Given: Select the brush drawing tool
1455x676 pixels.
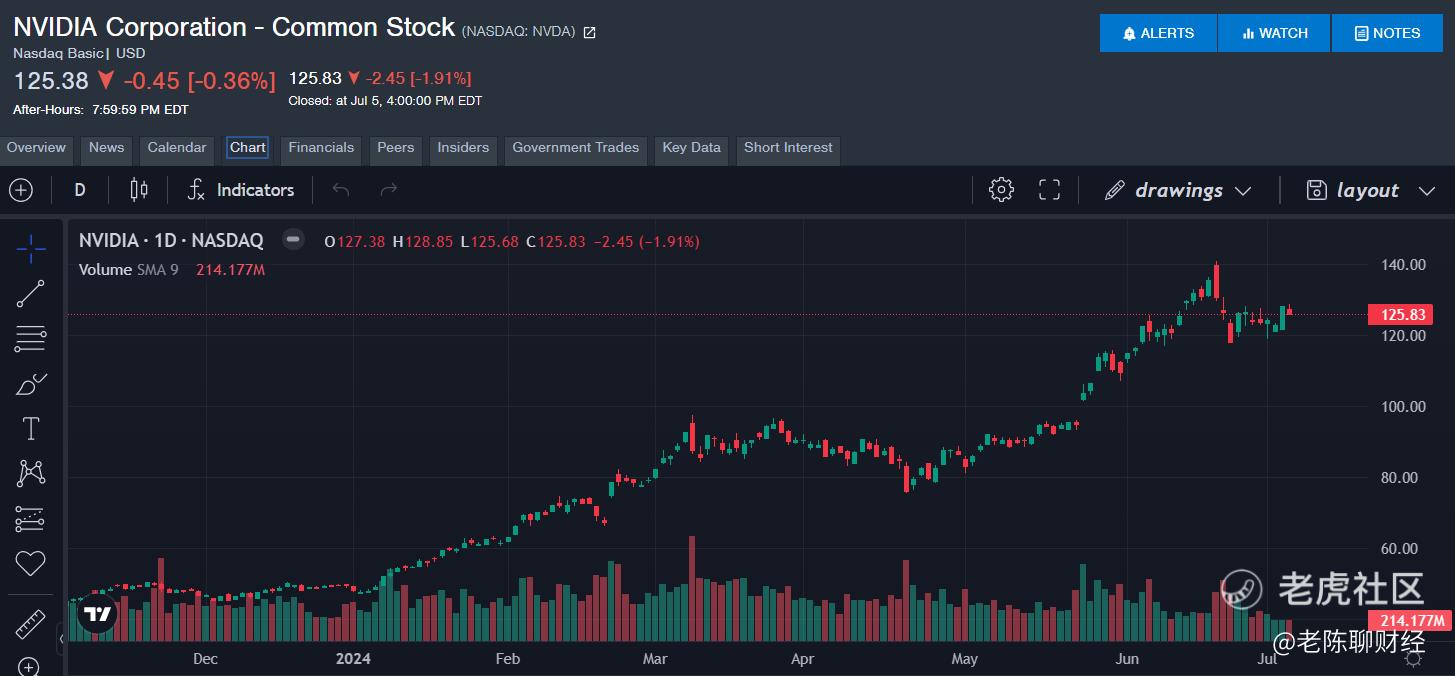Looking at the screenshot, I should coord(30,384).
